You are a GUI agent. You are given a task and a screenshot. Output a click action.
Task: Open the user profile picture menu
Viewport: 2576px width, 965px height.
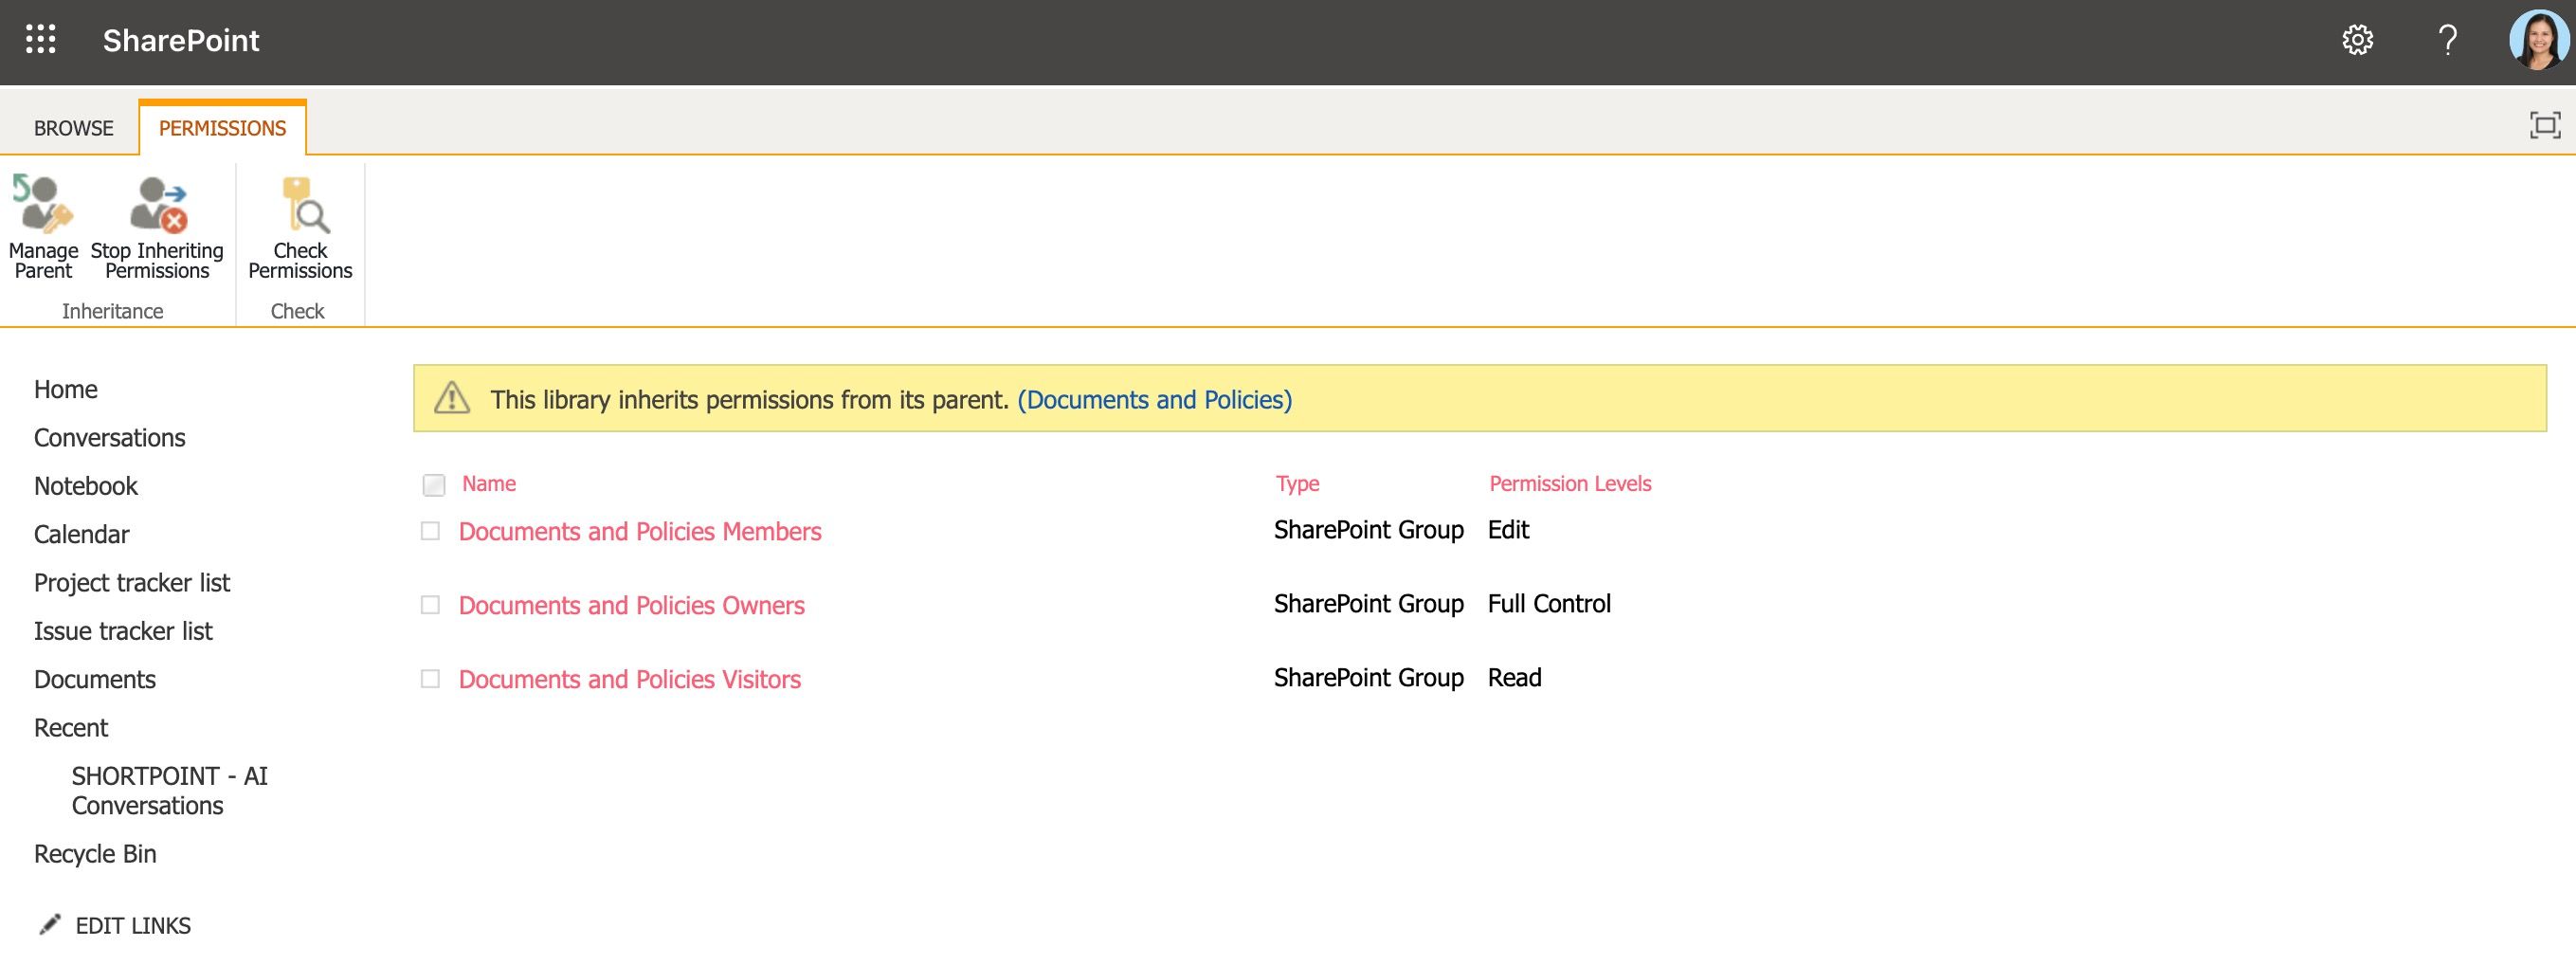pos(2539,40)
